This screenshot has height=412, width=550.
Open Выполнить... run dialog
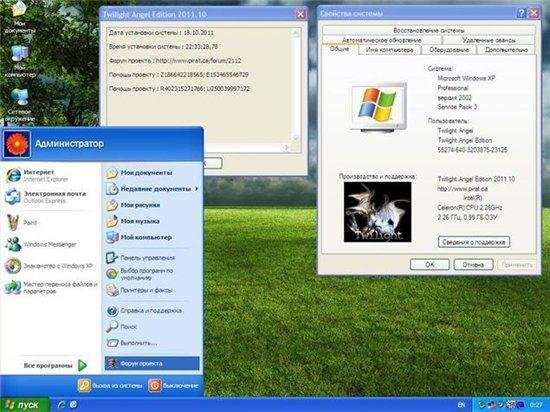click(x=132, y=343)
